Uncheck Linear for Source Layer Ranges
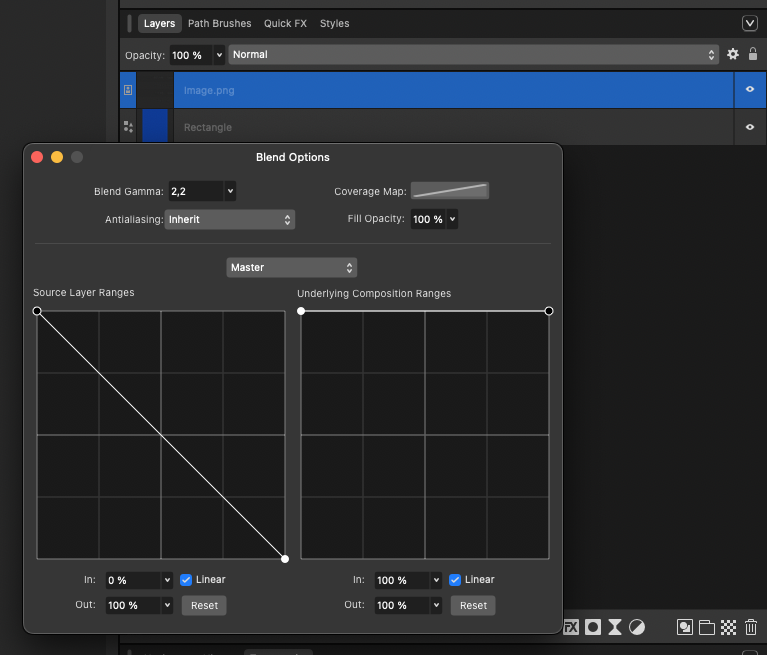This screenshot has height=655, width=767. pos(187,580)
